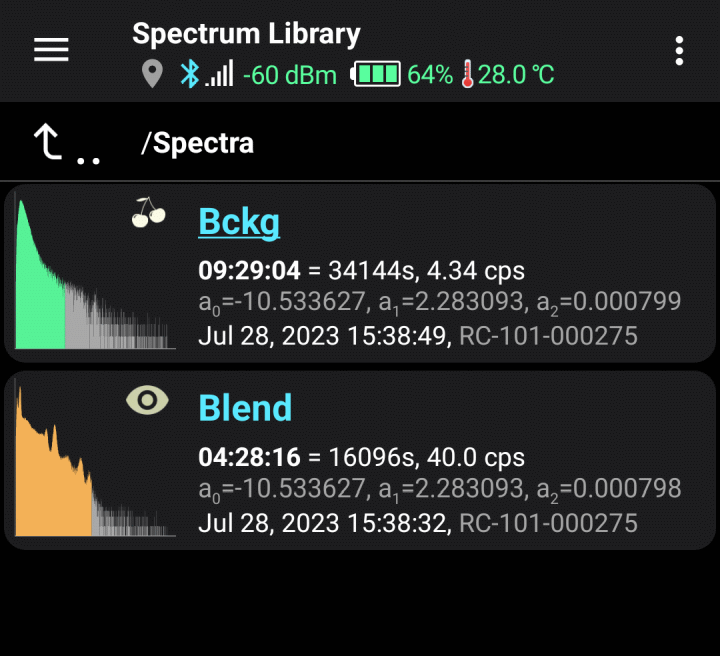This screenshot has height=656, width=720.
Task: Click the /Spectra folder path
Action: pos(197,143)
